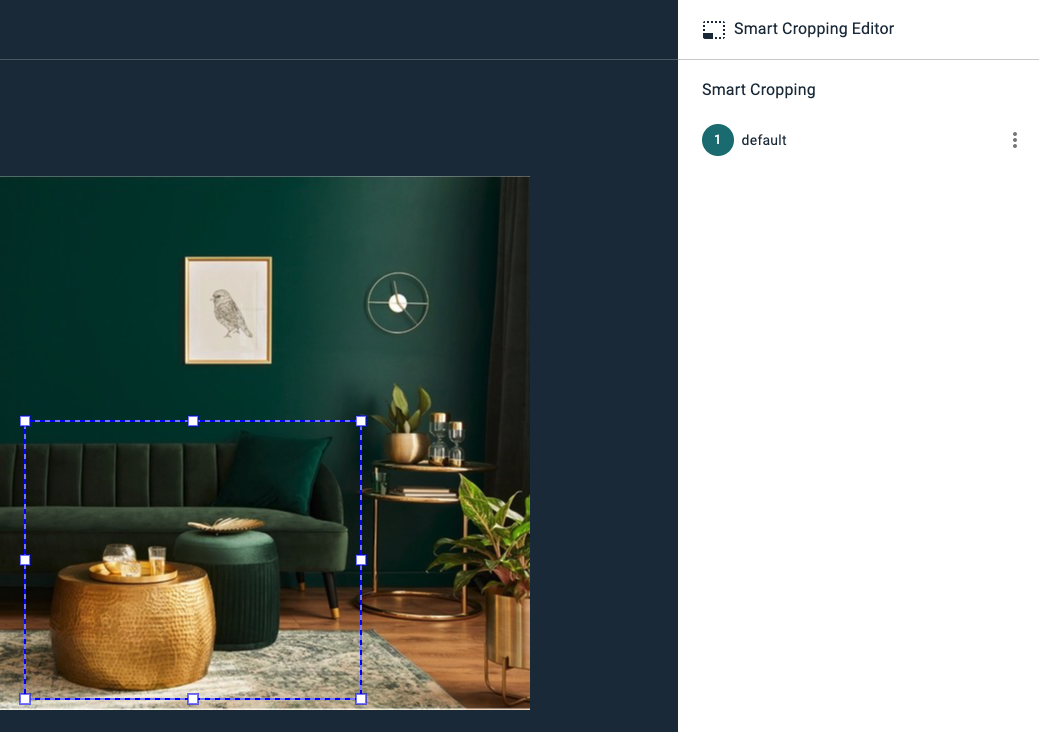Click the Smart Cropping Editor title
Image resolution: width=1039 pixels, height=732 pixels.
tap(814, 29)
